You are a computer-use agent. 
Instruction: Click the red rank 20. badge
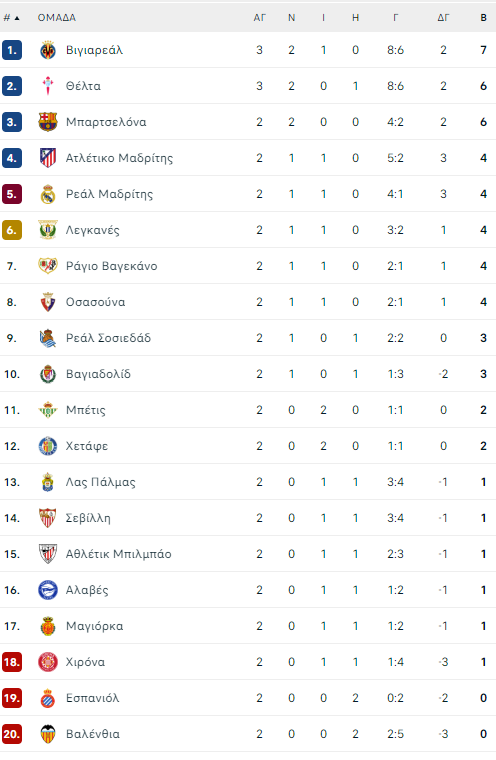[x=12, y=734]
